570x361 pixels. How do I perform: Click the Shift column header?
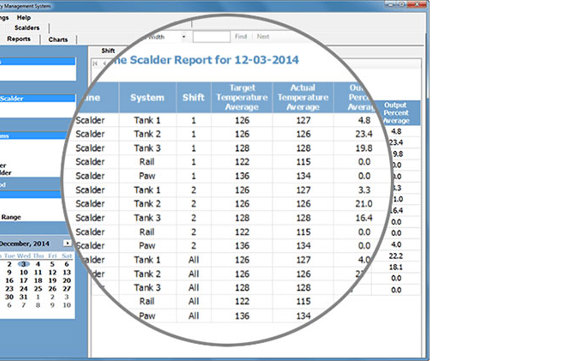coord(193,97)
